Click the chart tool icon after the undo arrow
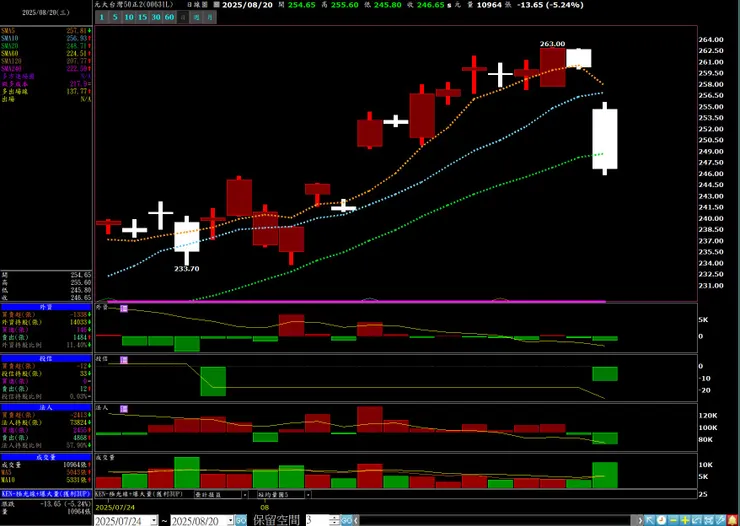 (x=708, y=520)
